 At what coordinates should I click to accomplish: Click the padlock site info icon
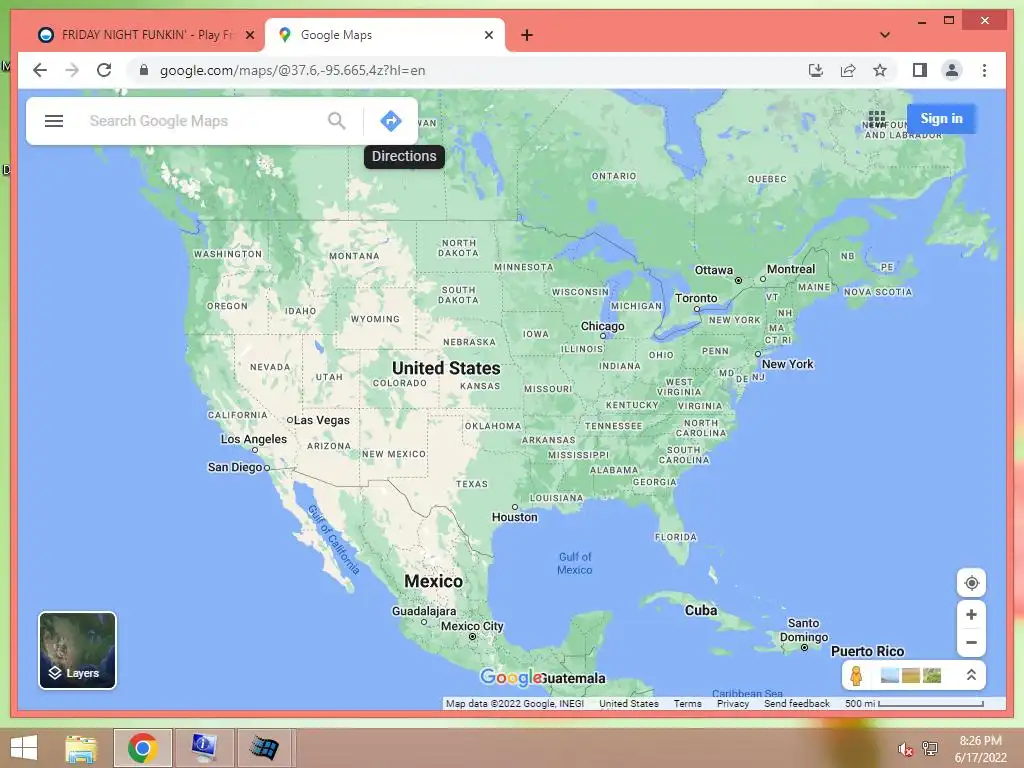tap(144, 71)
